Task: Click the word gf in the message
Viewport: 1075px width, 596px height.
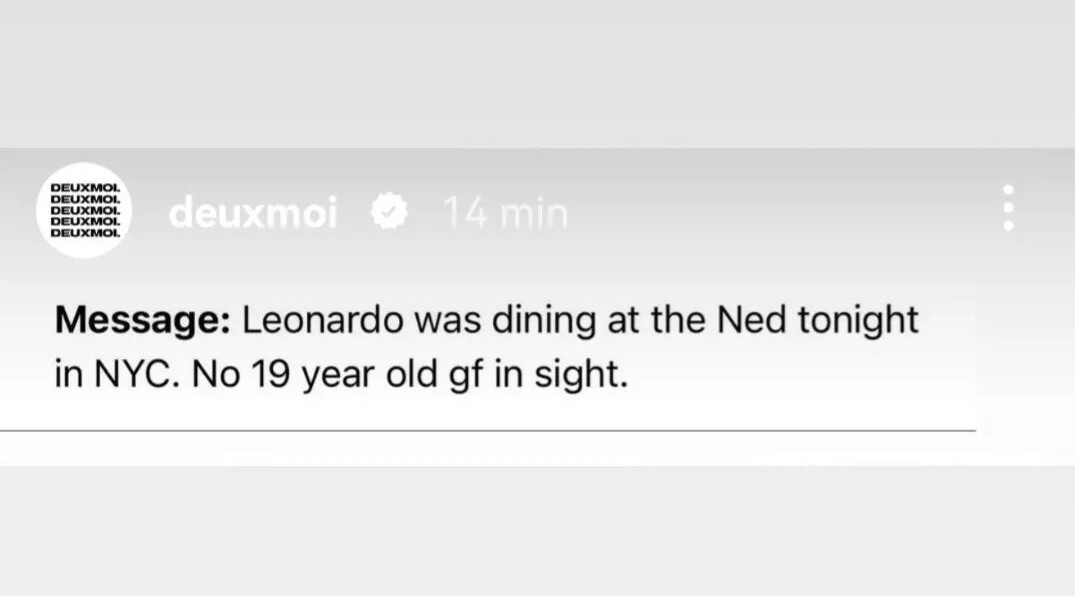Action: click(467, 376)
